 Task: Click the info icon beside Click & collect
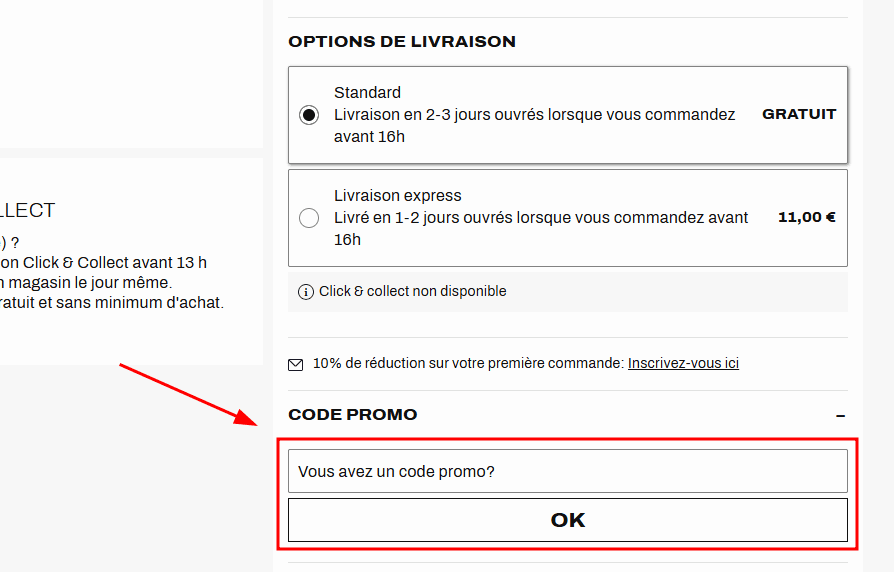point(306,292)
